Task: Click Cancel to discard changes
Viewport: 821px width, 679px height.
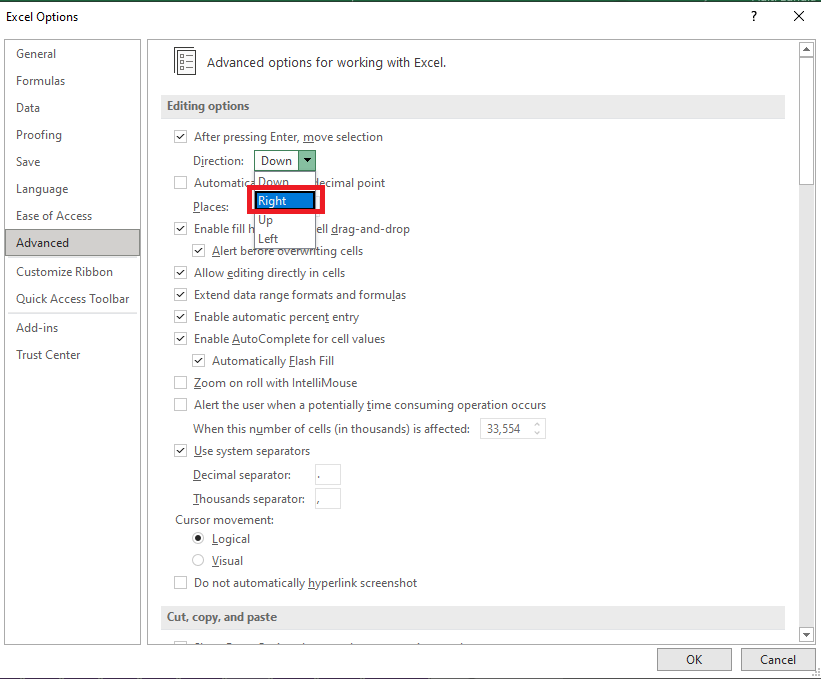Action: (x=778, y=660)
